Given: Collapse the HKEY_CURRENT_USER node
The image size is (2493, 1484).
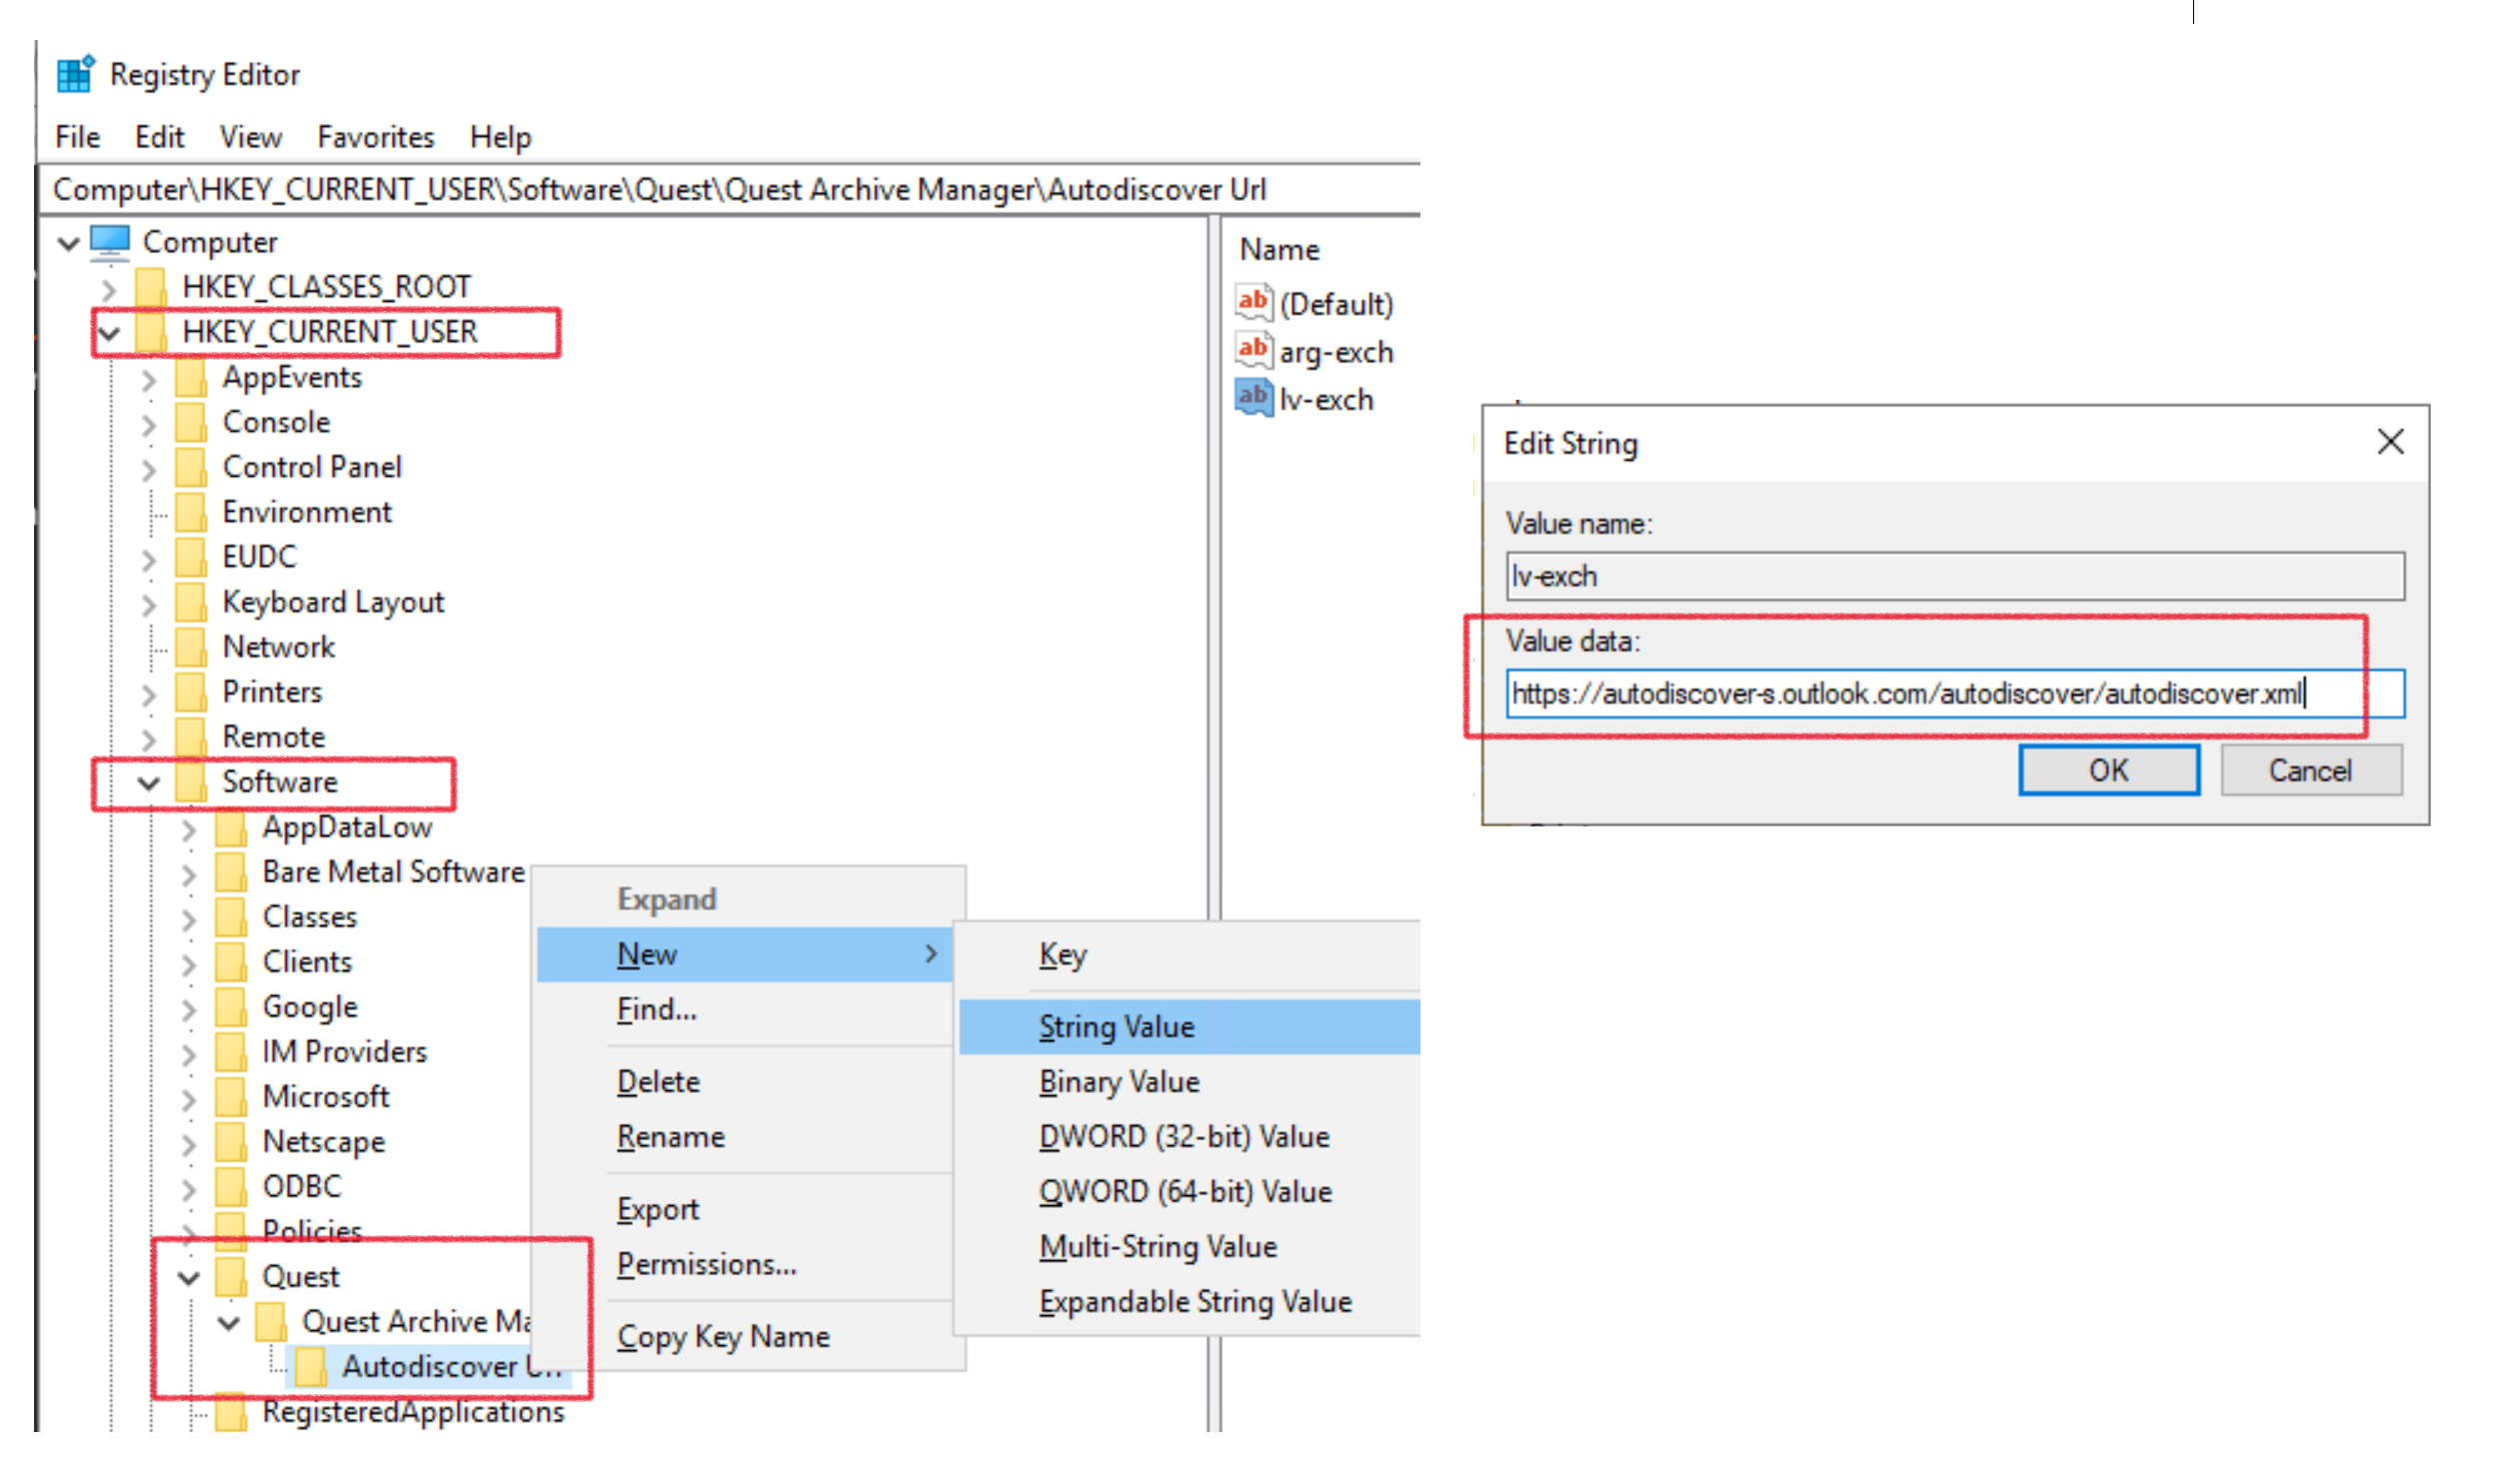Looking at the screenshot, I should pos(109,332).
